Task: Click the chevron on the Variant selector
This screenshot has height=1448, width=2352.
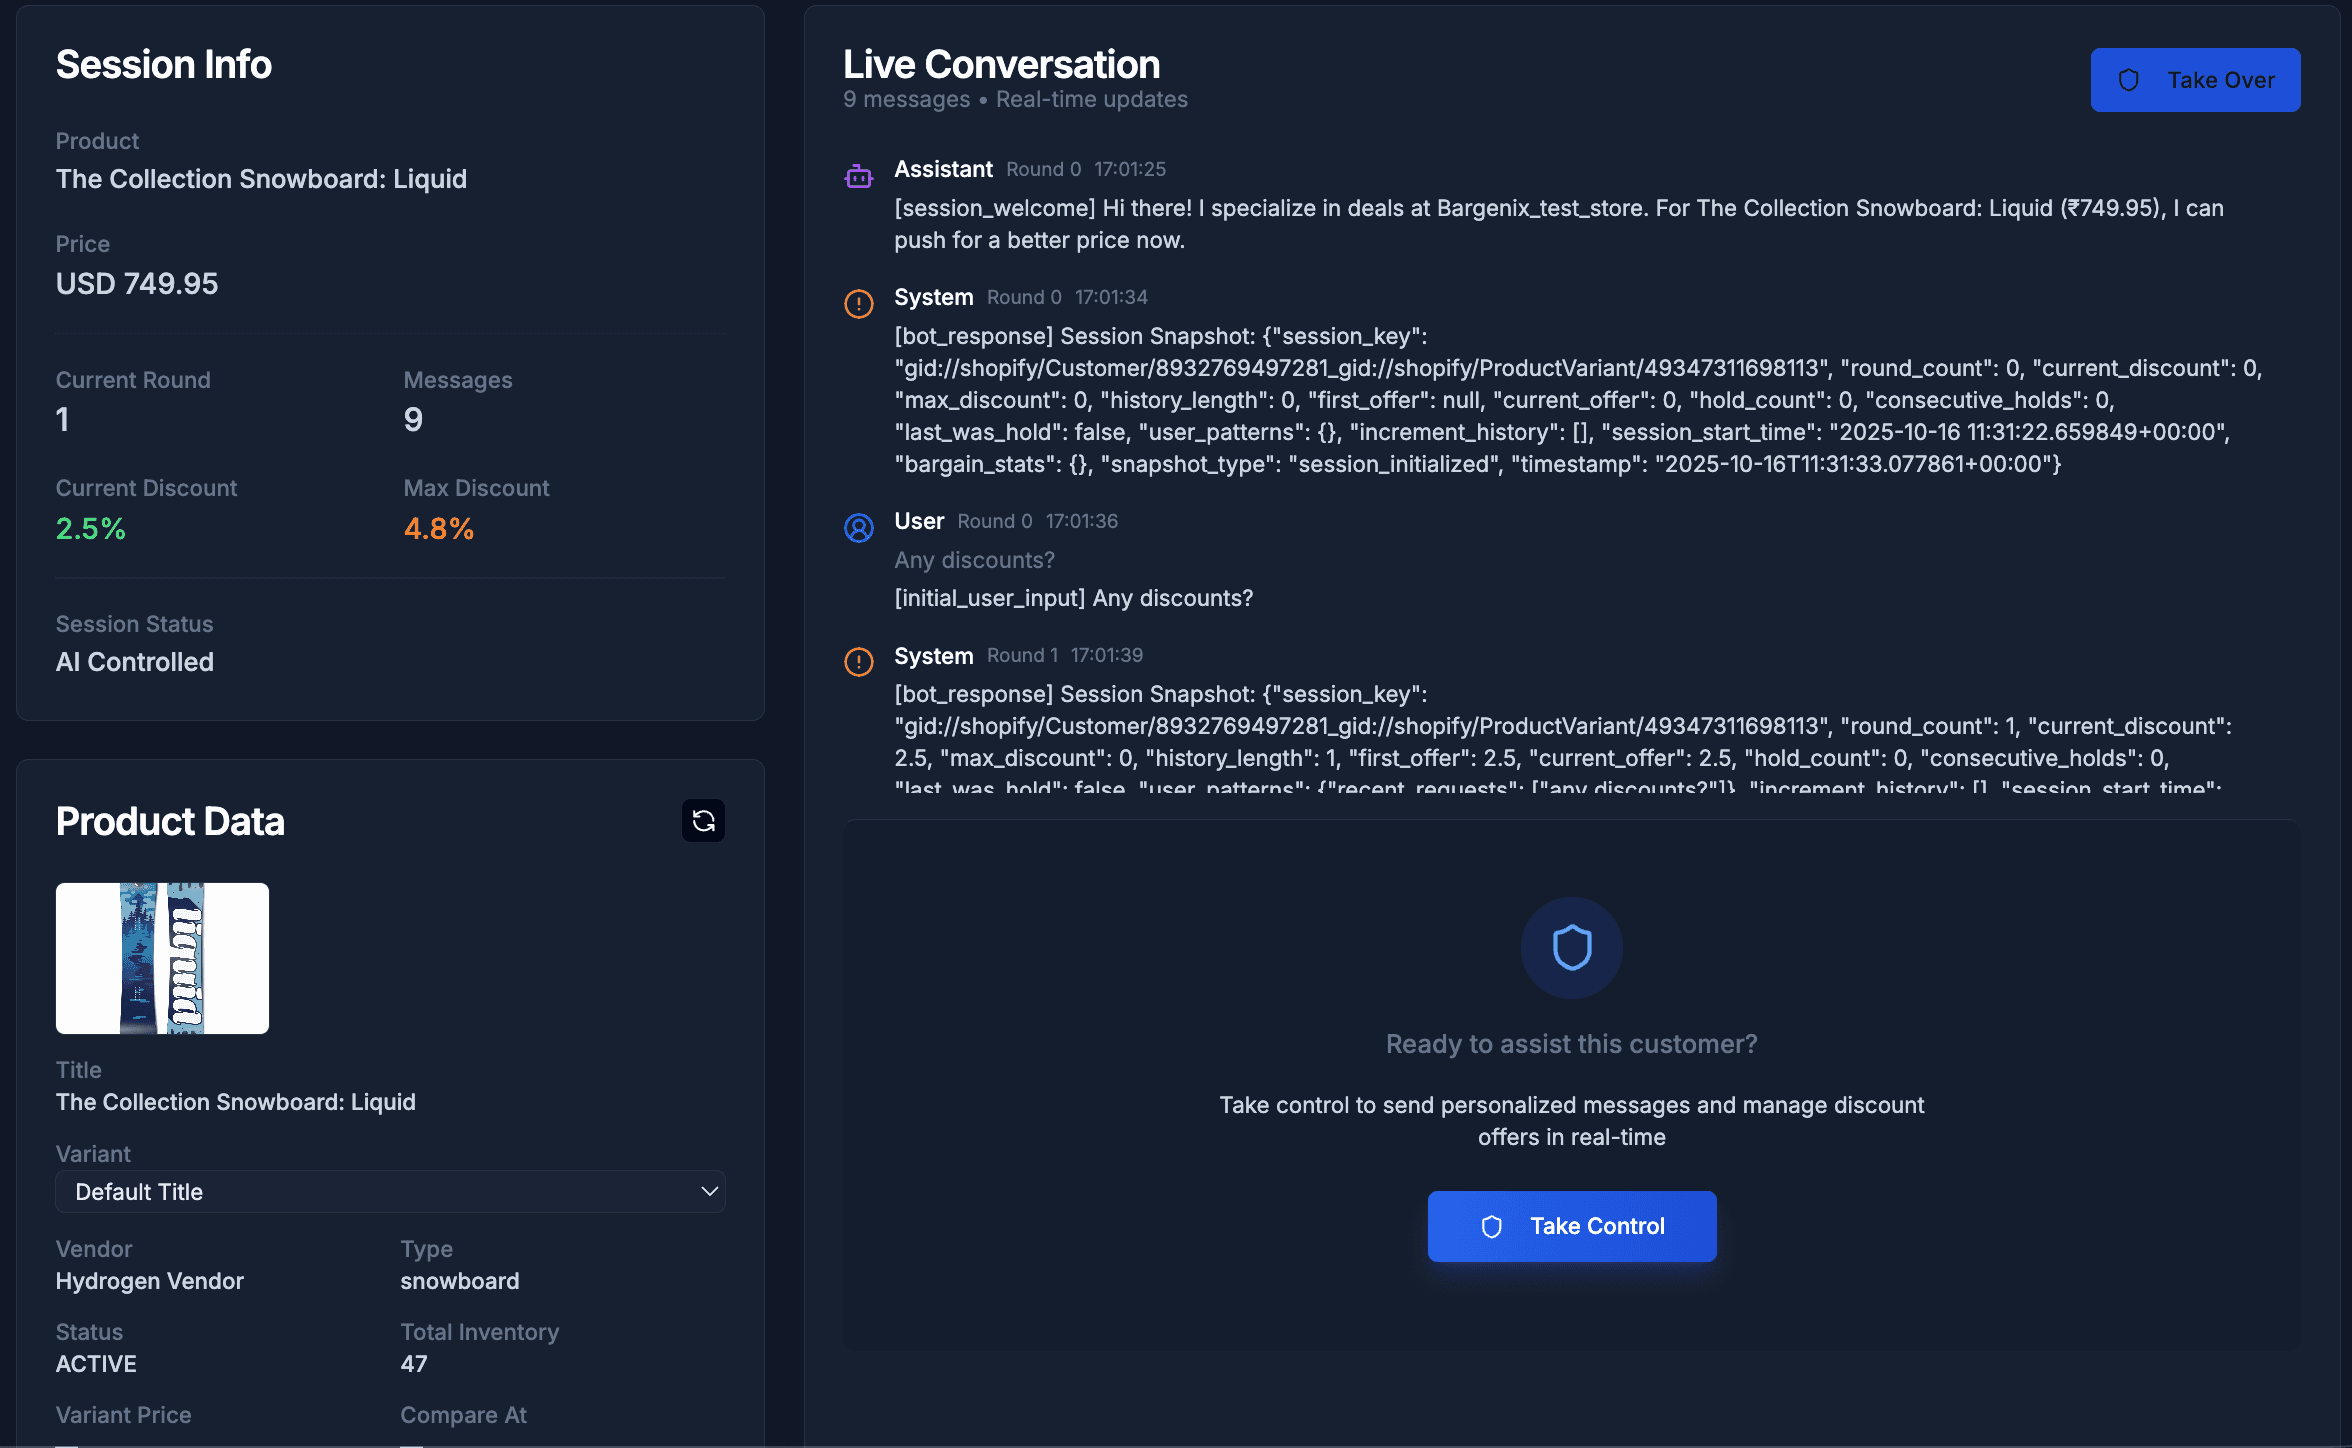Action: (x=709, y=1191)
